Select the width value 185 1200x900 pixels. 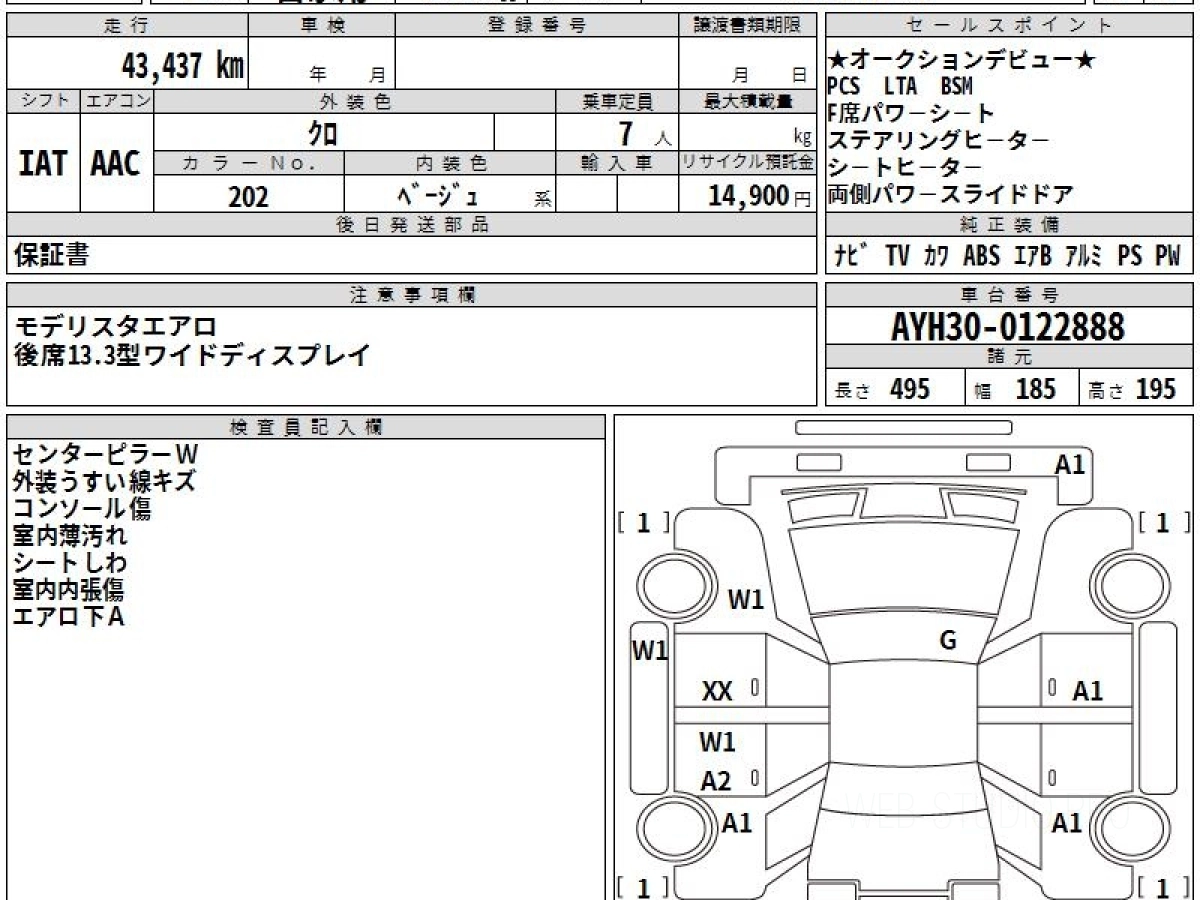(x=1036, y=388)
